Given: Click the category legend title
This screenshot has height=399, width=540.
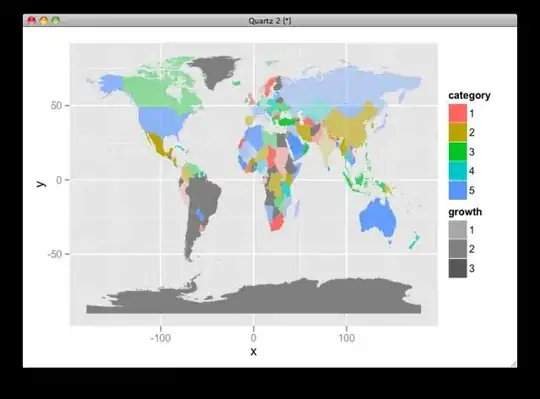Looking at the screenshot, I should (x=469, y=95).
